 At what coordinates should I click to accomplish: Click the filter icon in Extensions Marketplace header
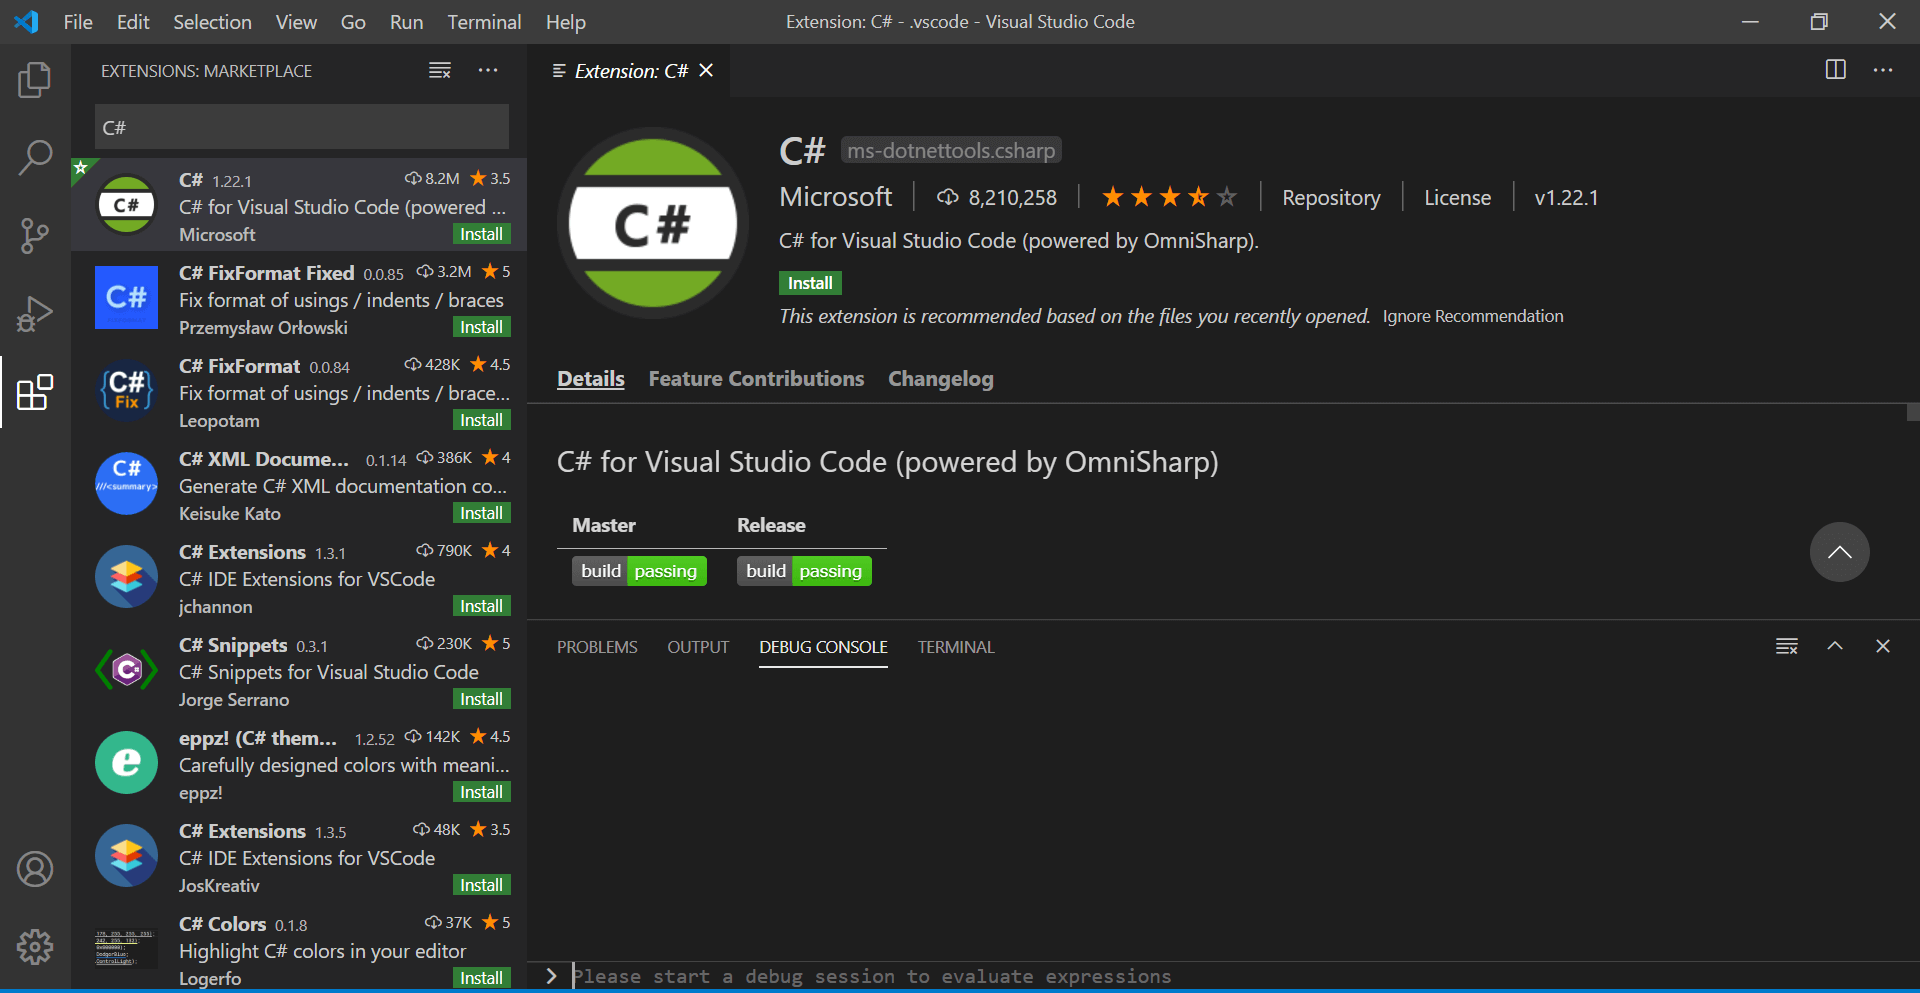click(440, 70)
